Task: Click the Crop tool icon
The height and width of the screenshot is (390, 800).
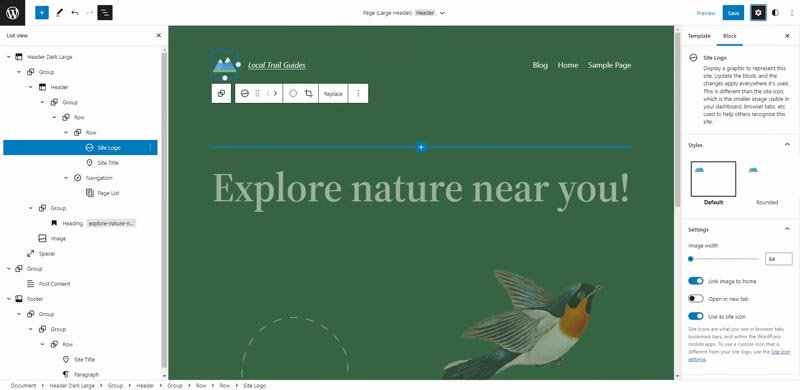Action: pyautogui.click(x=309, y=93)
